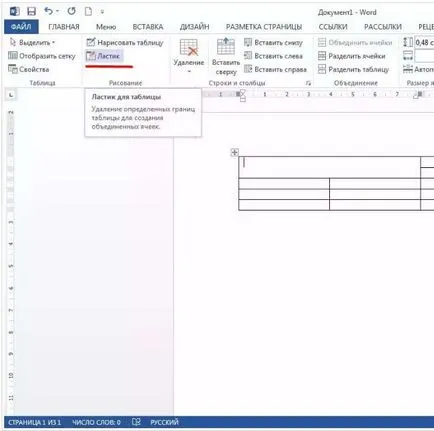Screen dimensions: 434x431
Task: Activate Нарисовать таблицу draw table tool
Action: [x=125, y=43]
